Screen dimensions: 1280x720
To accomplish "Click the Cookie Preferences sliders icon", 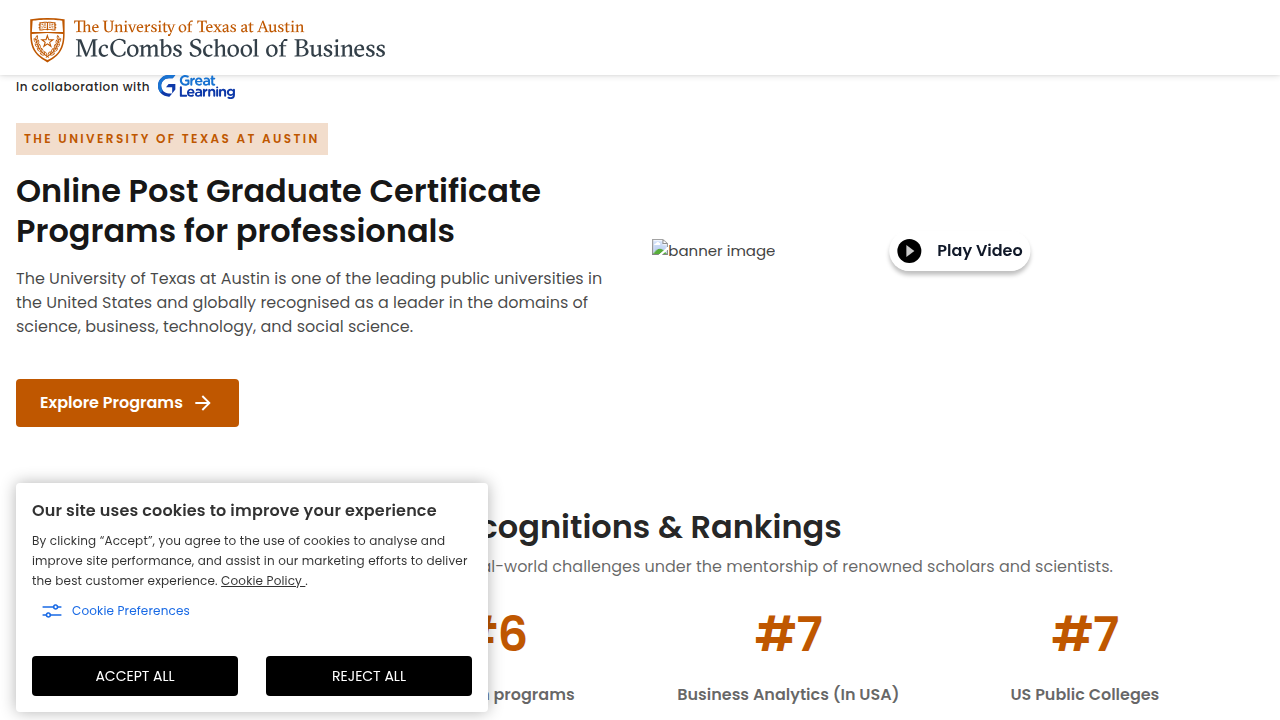I will coord(52,611).
